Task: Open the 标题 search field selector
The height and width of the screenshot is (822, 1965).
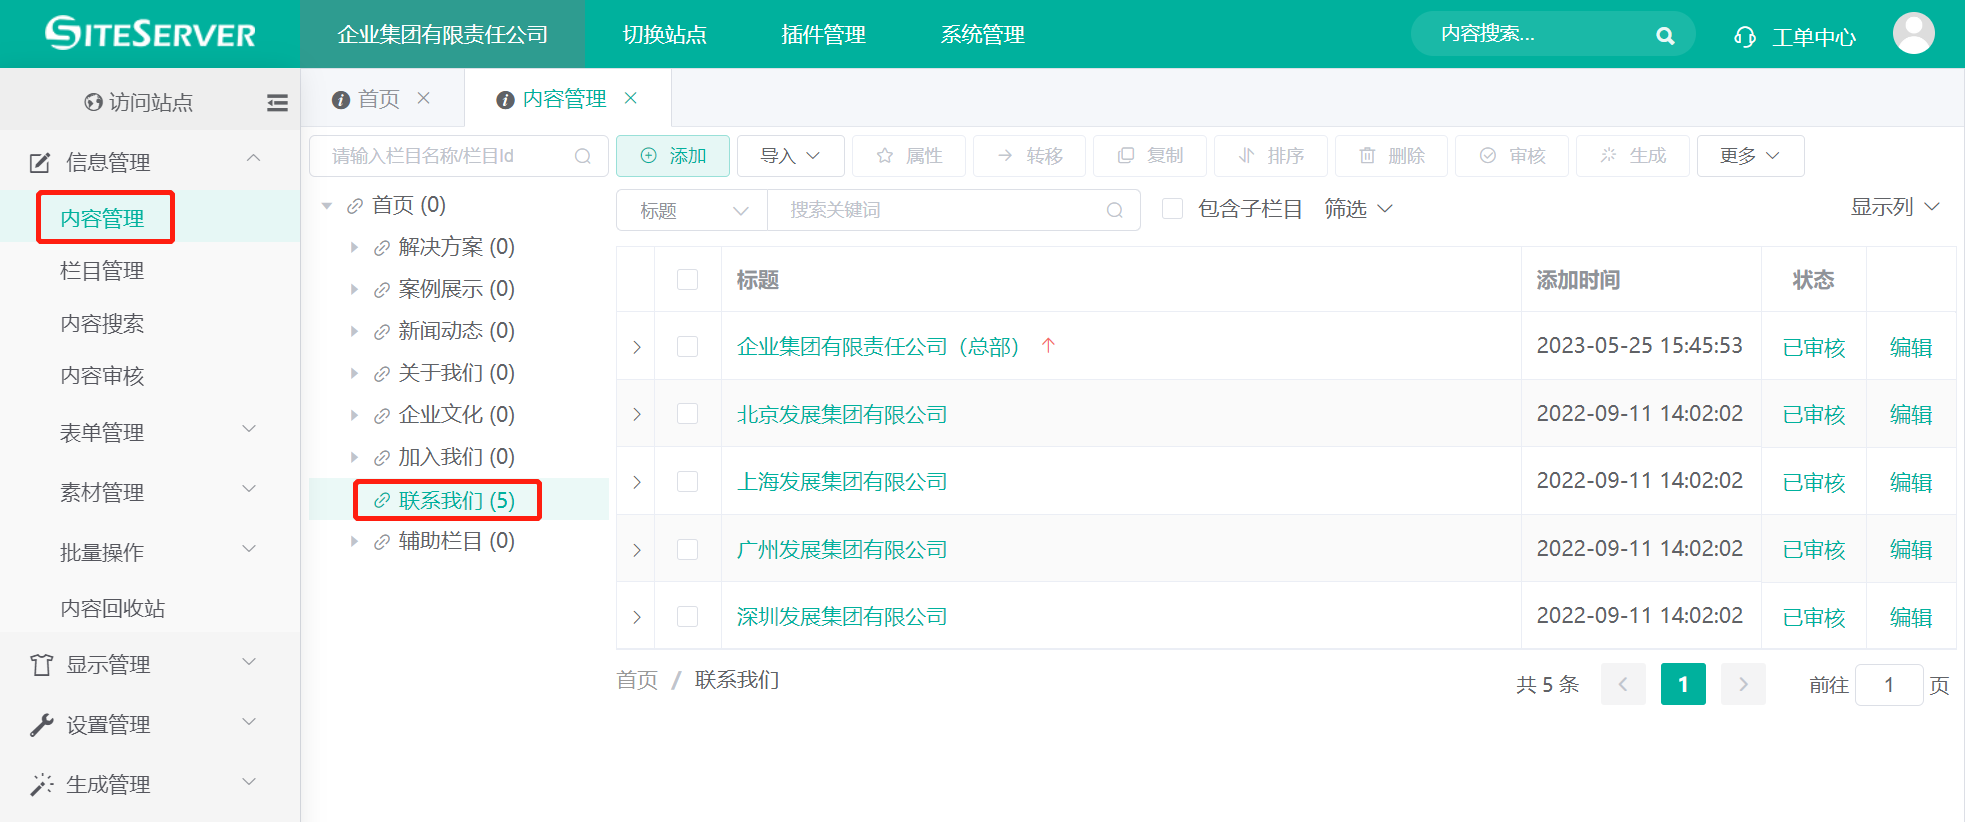Action: point(692,210)
